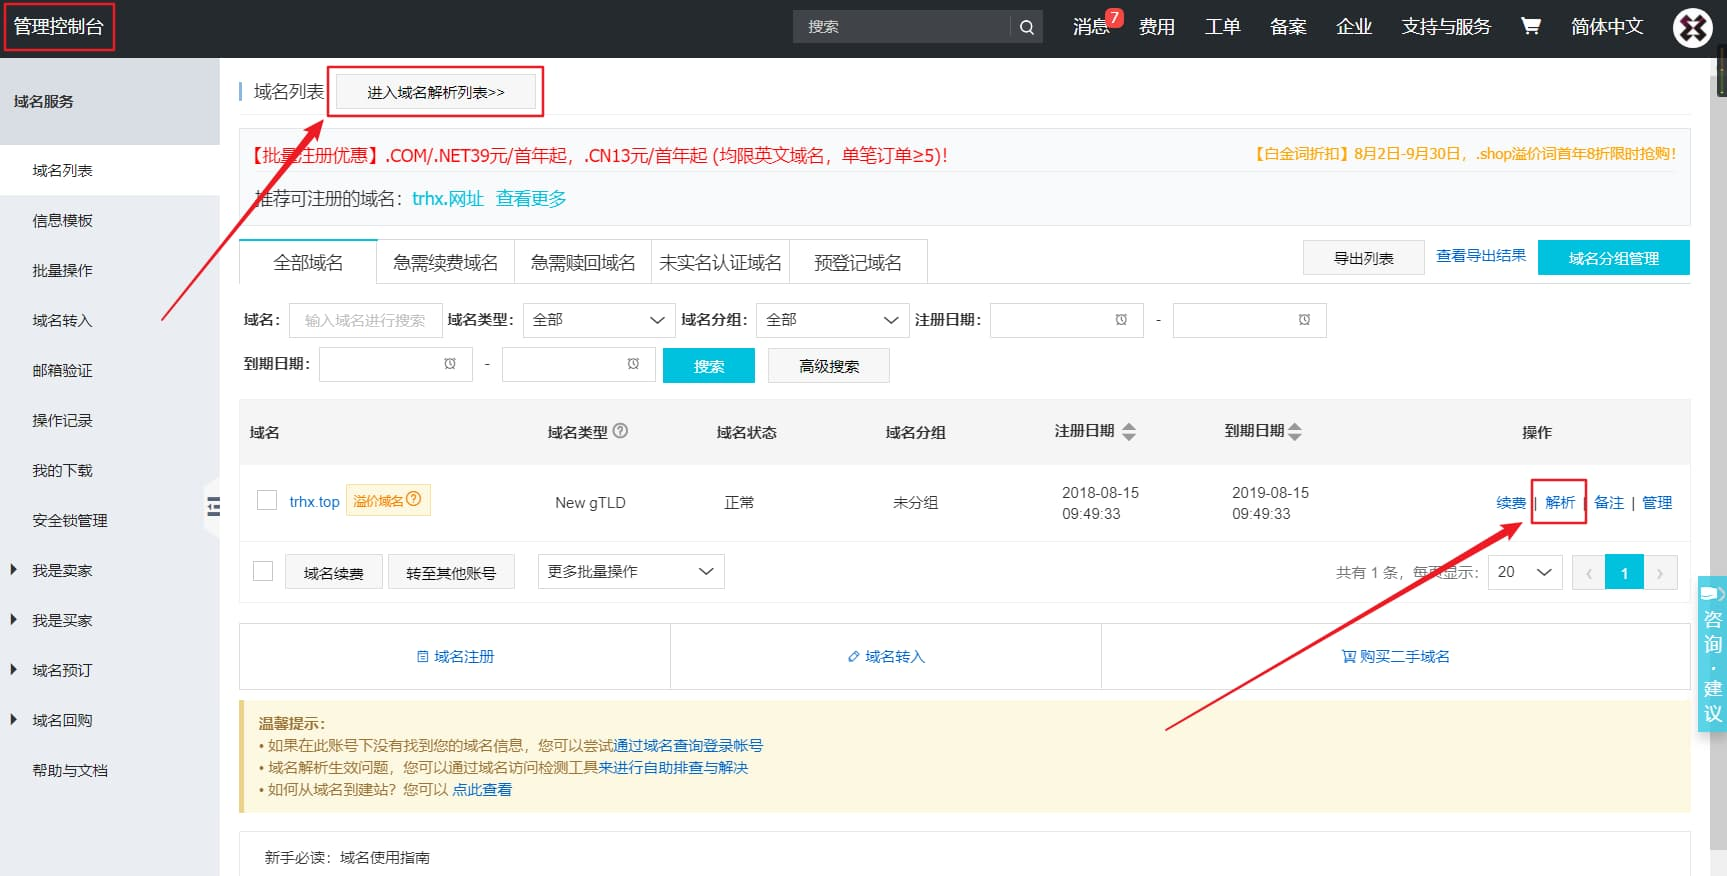Open the 更多批量操作 dropdown
This screenshot has height=876, width=1727.
pos(631,572)
